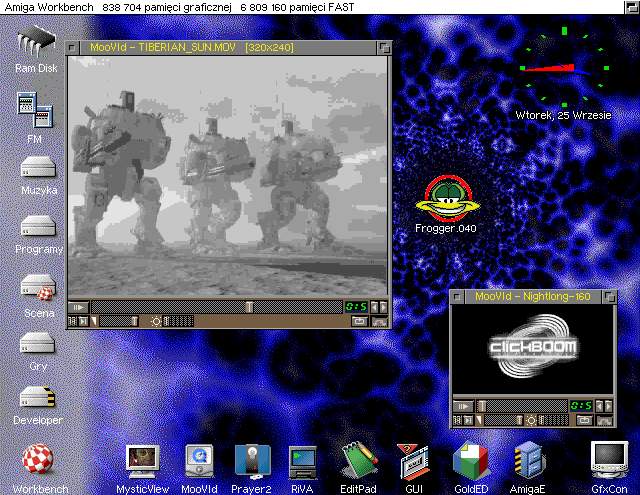640x495 pixels.
Task: Click the waveform button in the Nightlong window
Action: point(604,420)
